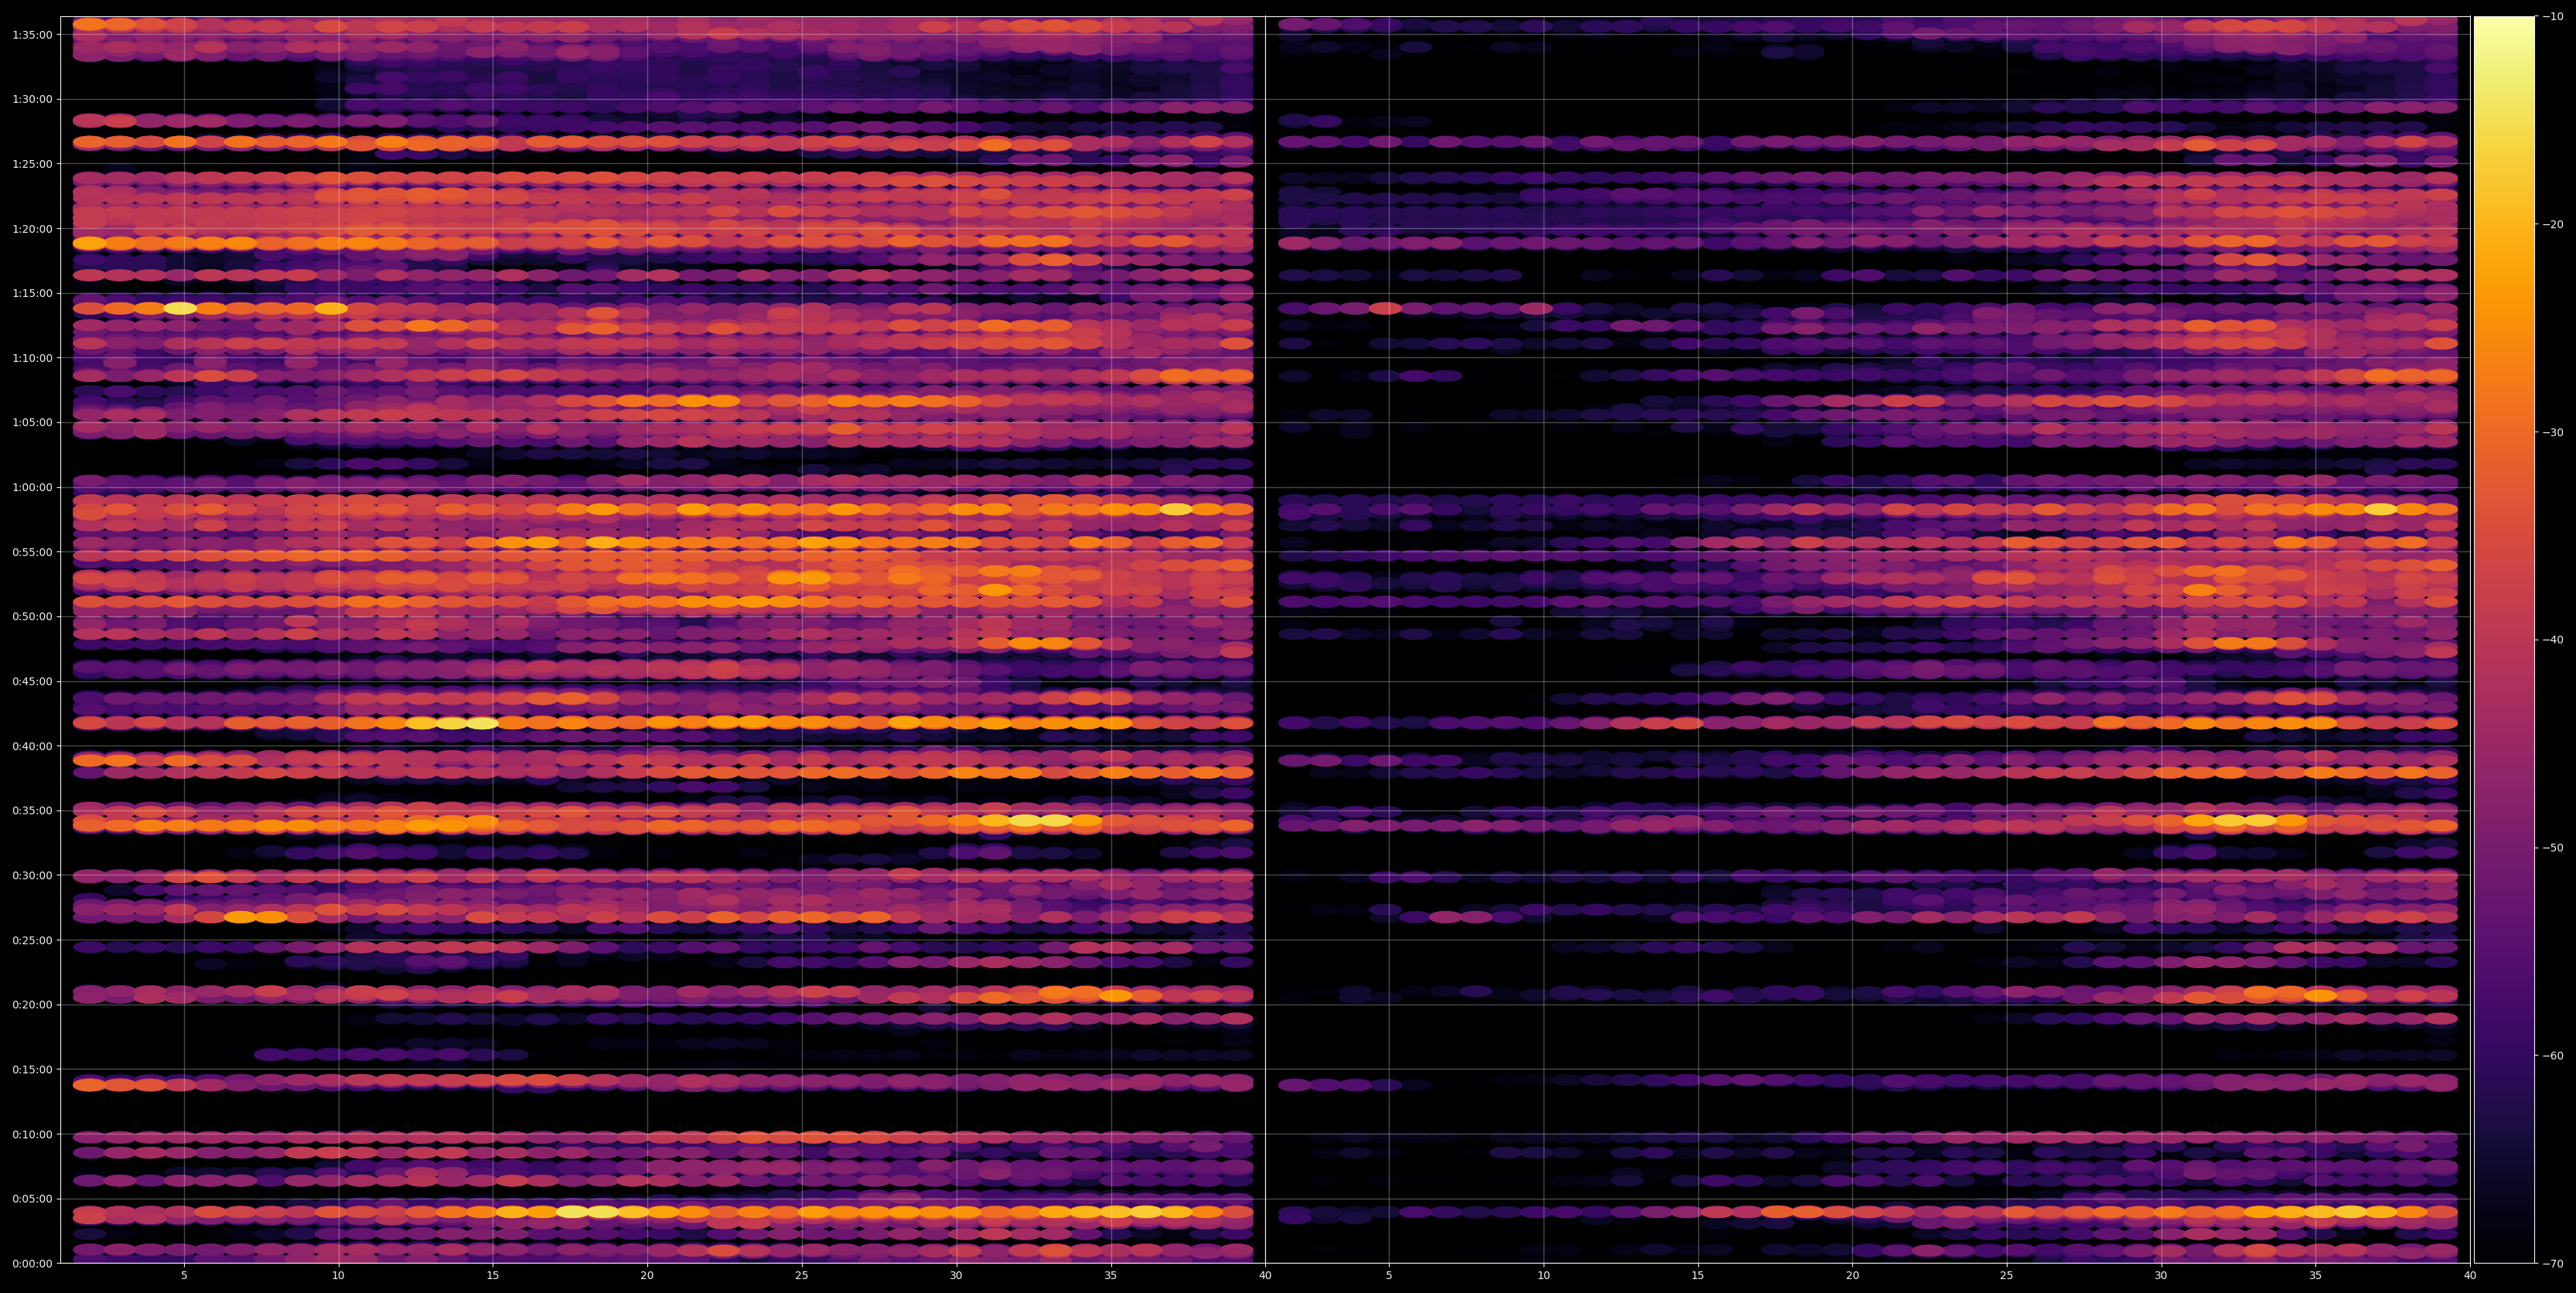Click x-axis label "35" under the right heatmap

tap(2316, 1276)
